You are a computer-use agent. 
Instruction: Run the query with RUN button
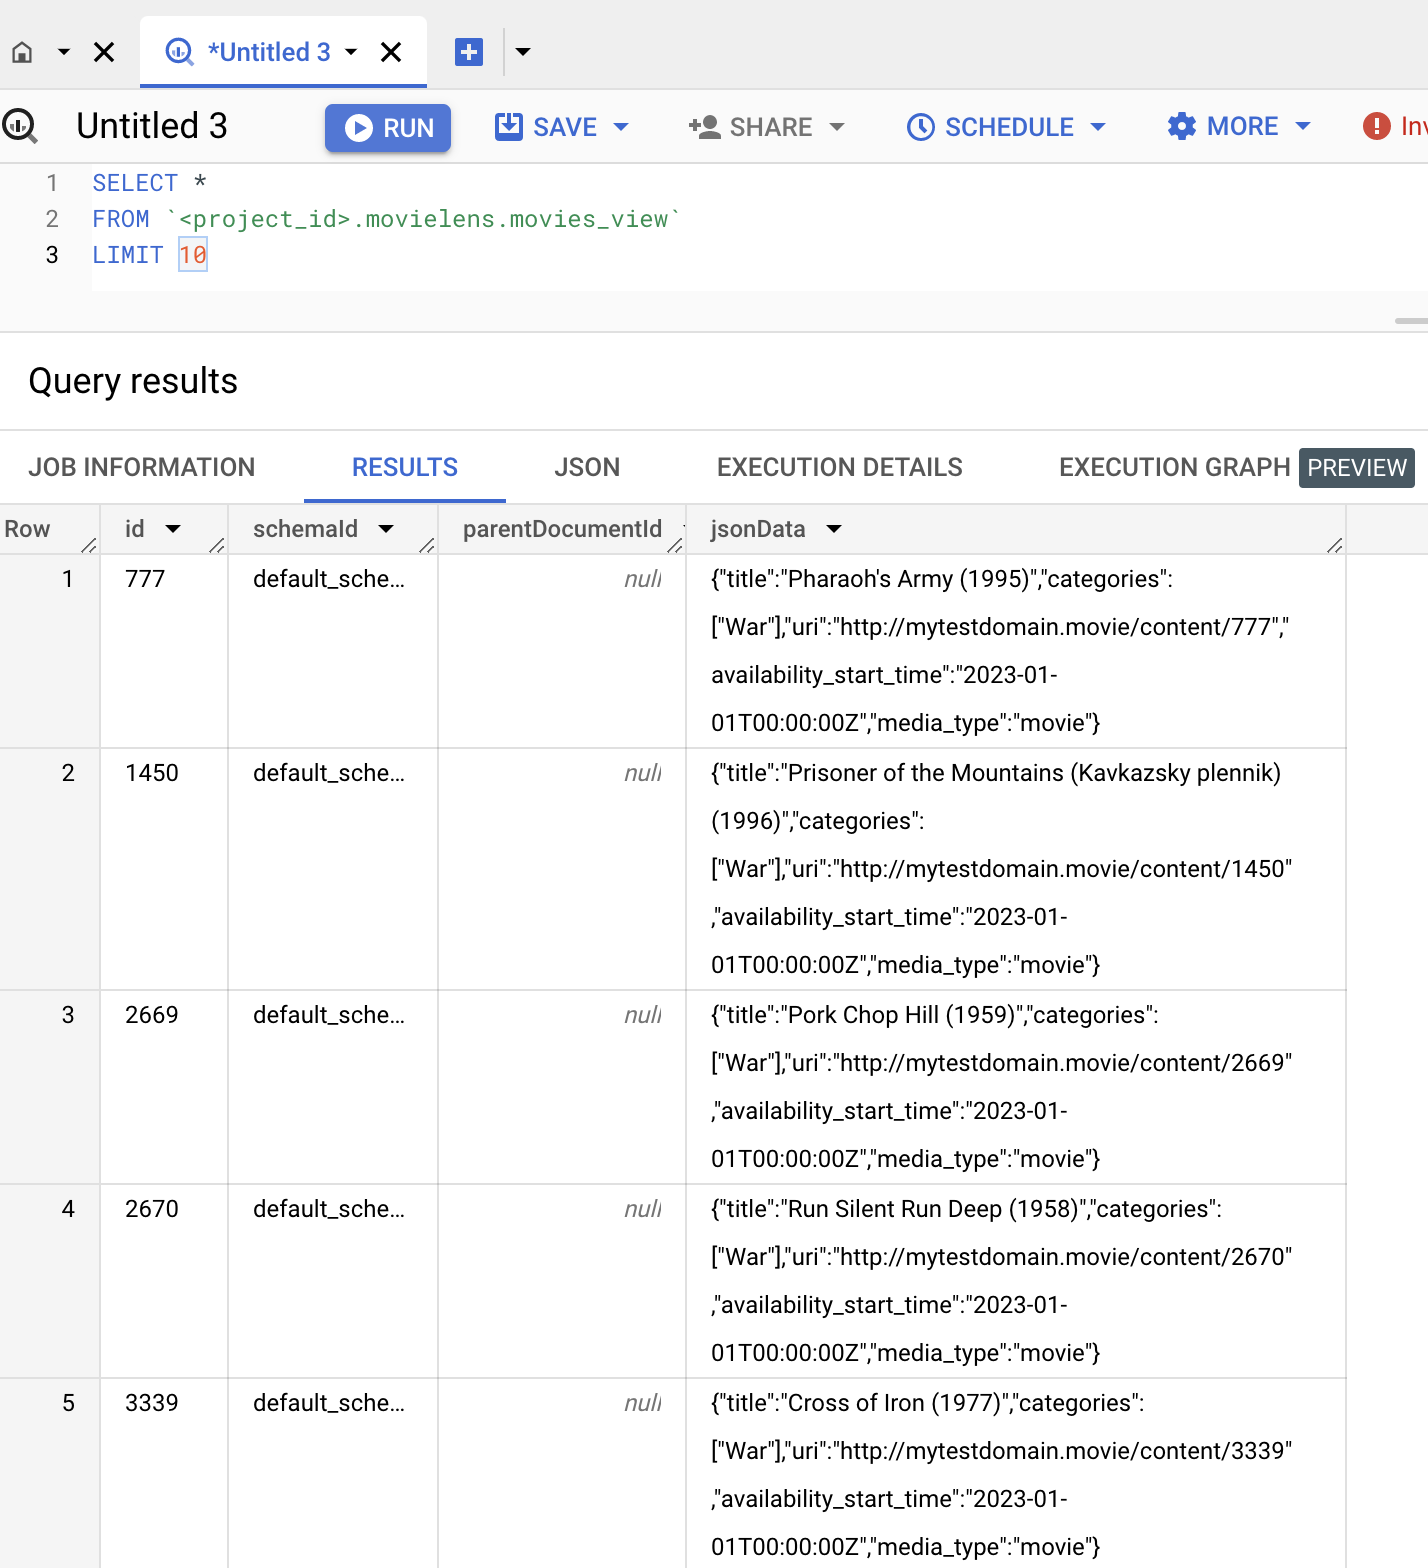point(388,128)
